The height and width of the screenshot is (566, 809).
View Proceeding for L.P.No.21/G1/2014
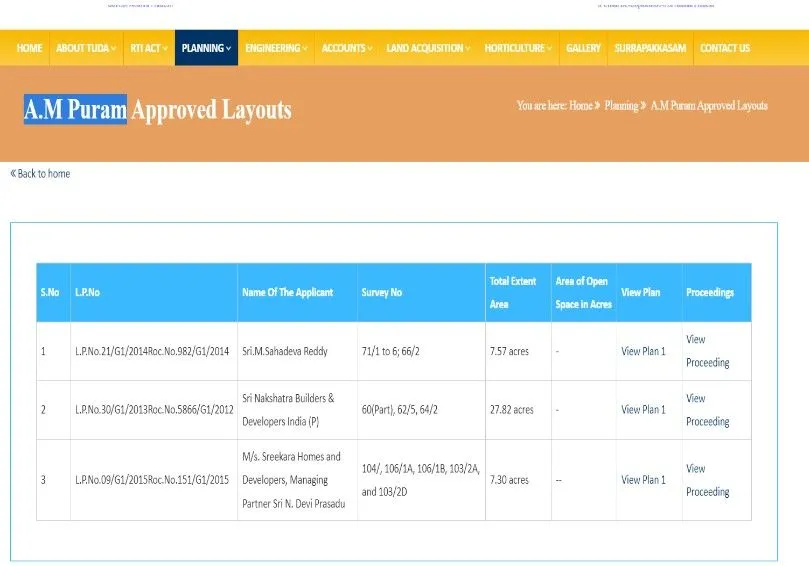pos(707,351)
